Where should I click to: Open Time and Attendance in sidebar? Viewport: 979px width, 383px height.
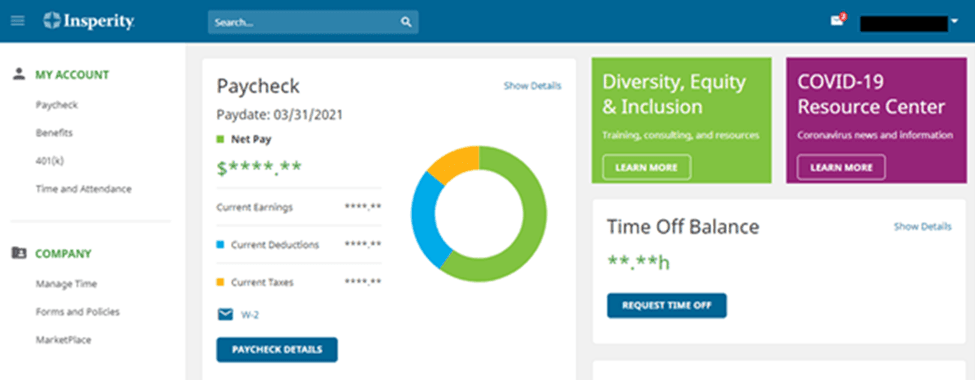tap(84, 189)
